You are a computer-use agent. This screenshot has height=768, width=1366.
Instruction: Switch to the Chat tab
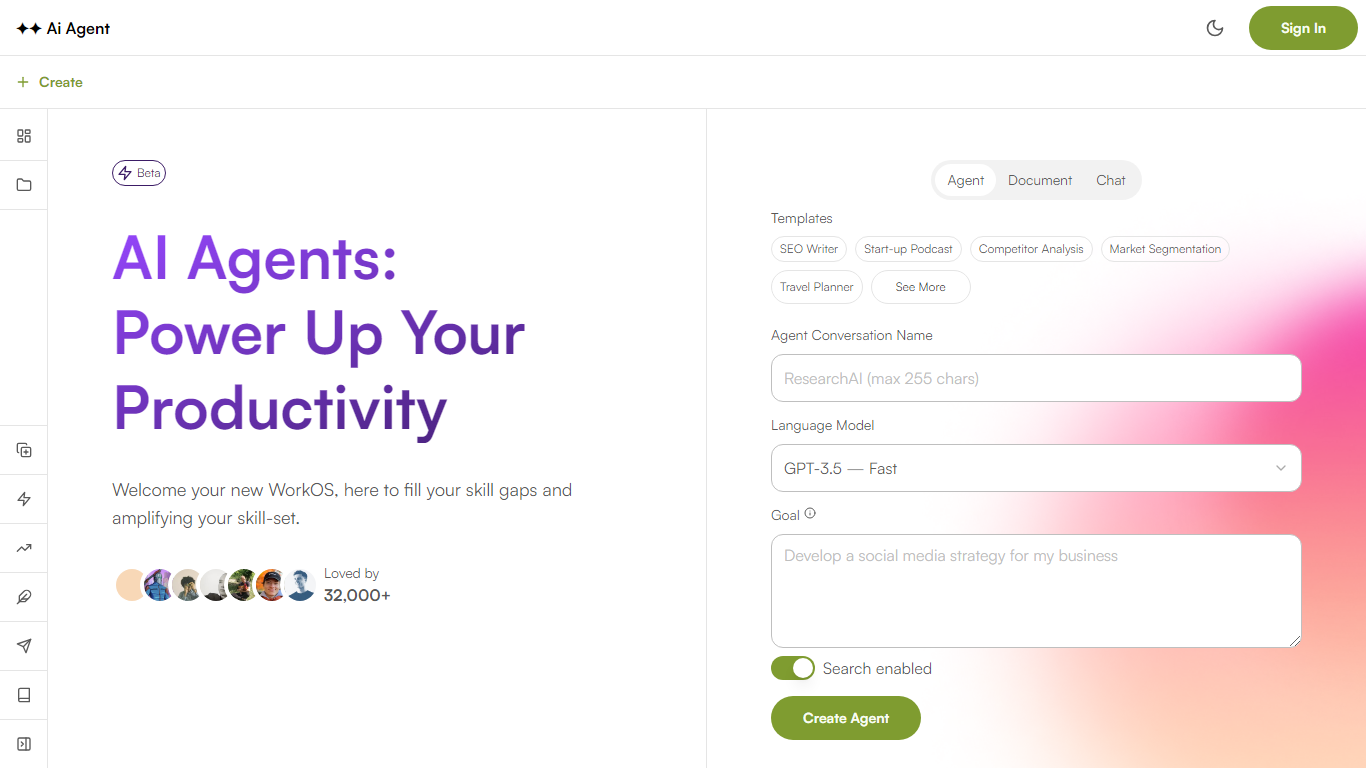click(1110, 180)
